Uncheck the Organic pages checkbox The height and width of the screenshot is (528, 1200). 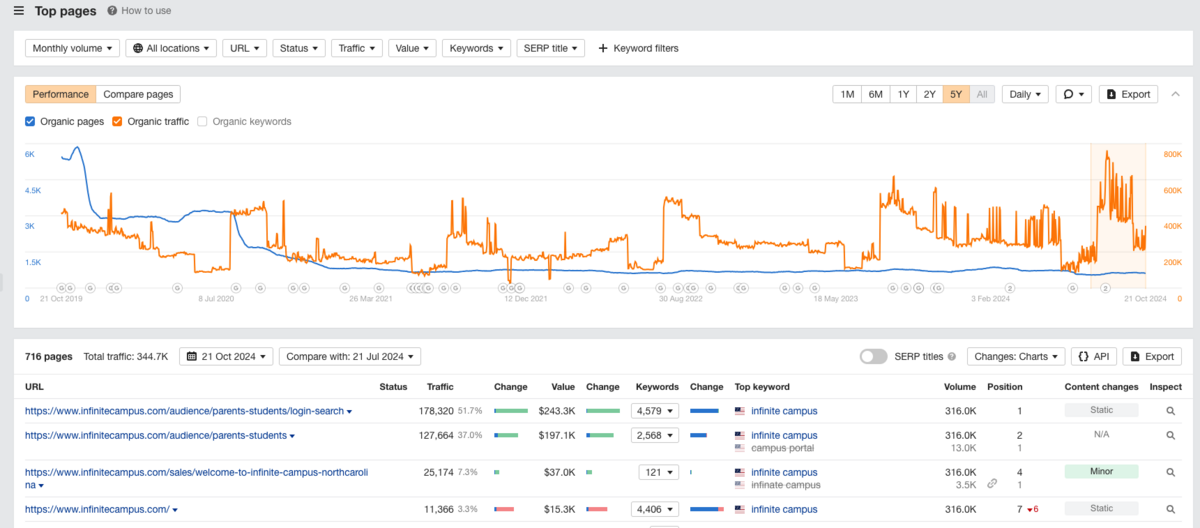click(x=30, y=122)
